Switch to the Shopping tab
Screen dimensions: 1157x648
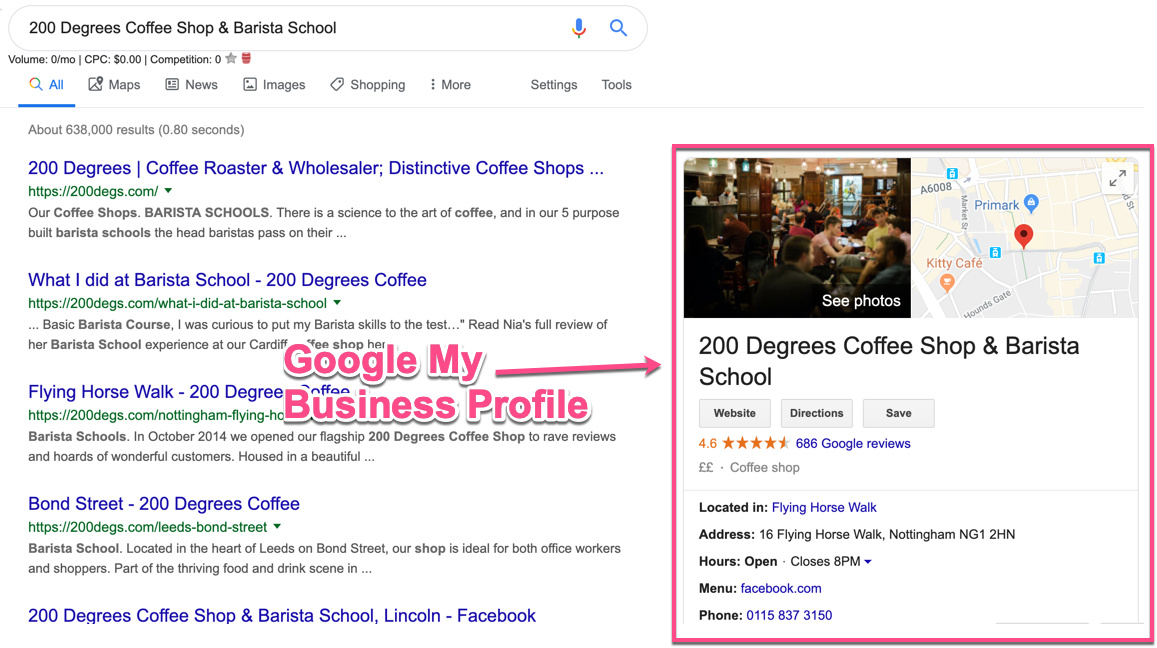(367, 85)
